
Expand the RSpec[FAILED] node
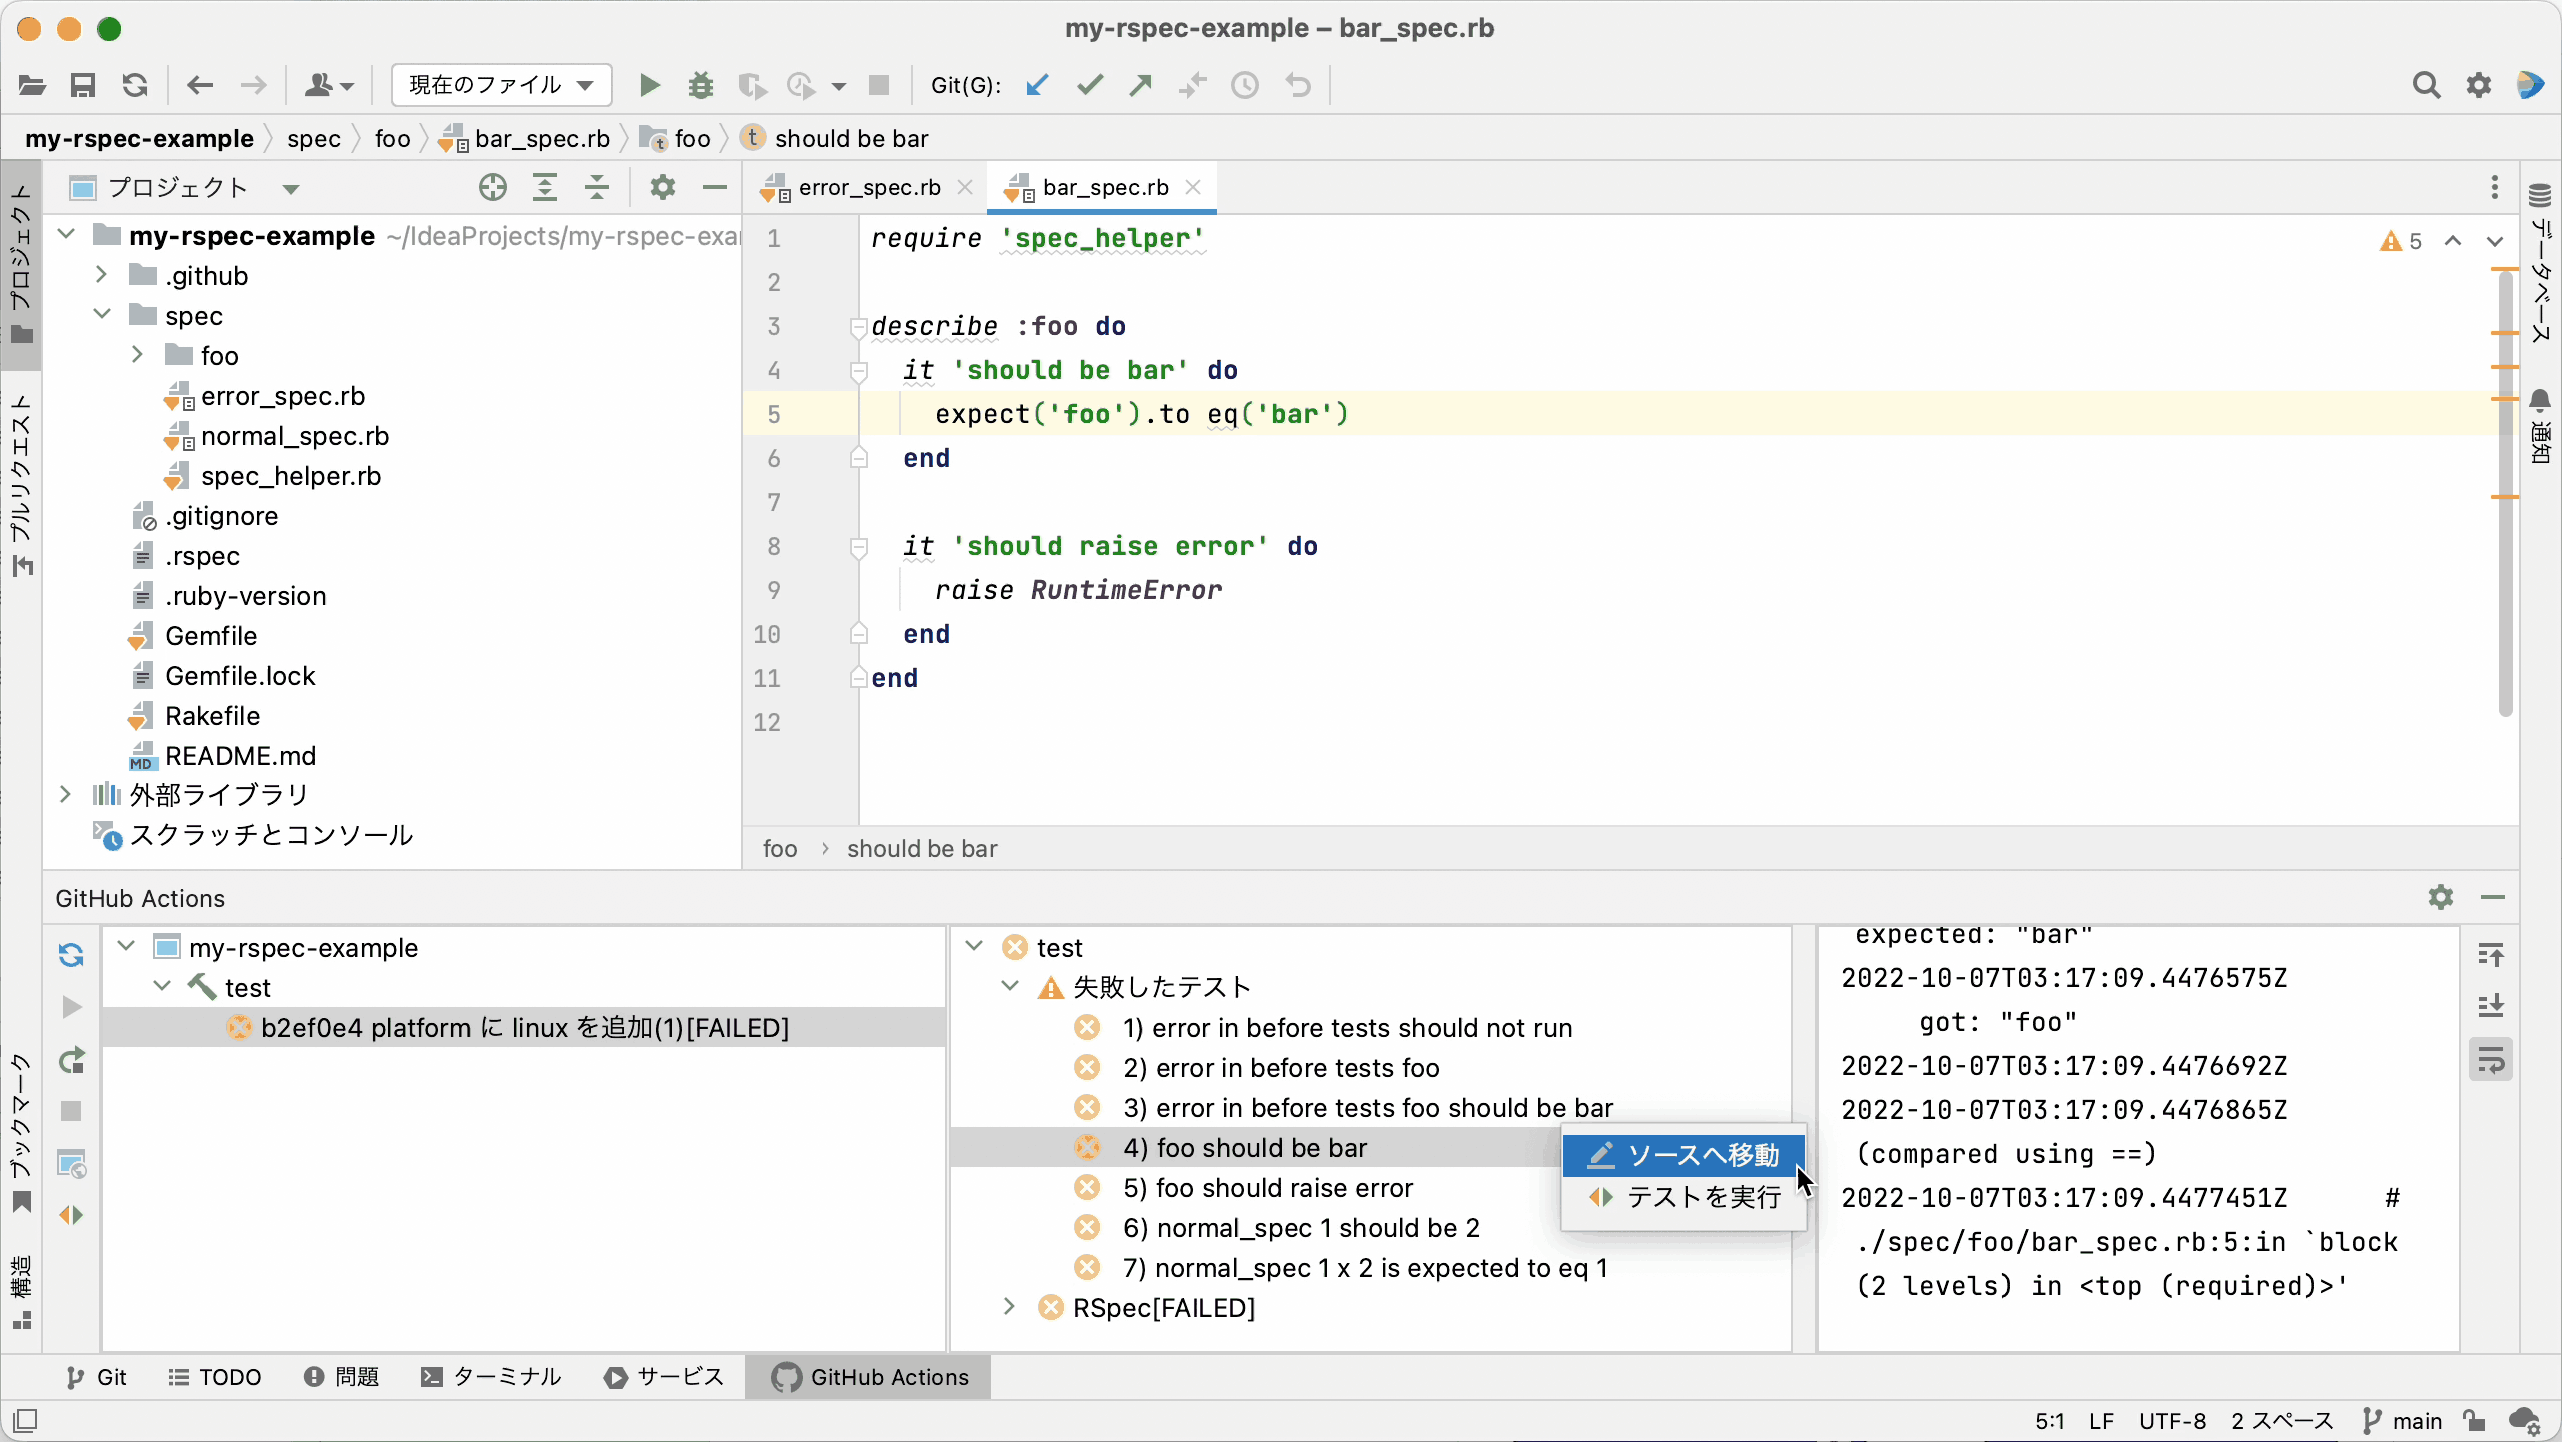coord(1010,1306)
